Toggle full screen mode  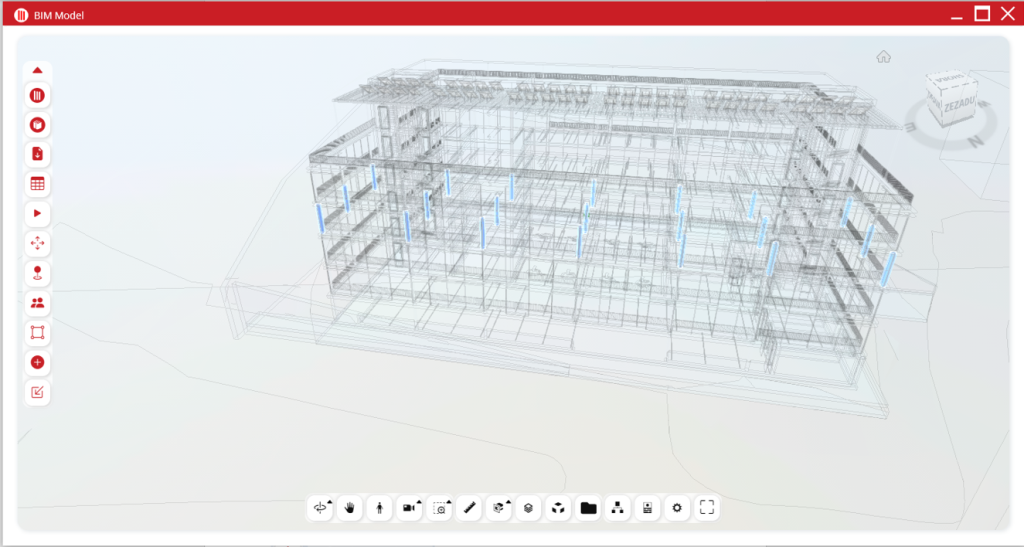(x=707, y=508)
